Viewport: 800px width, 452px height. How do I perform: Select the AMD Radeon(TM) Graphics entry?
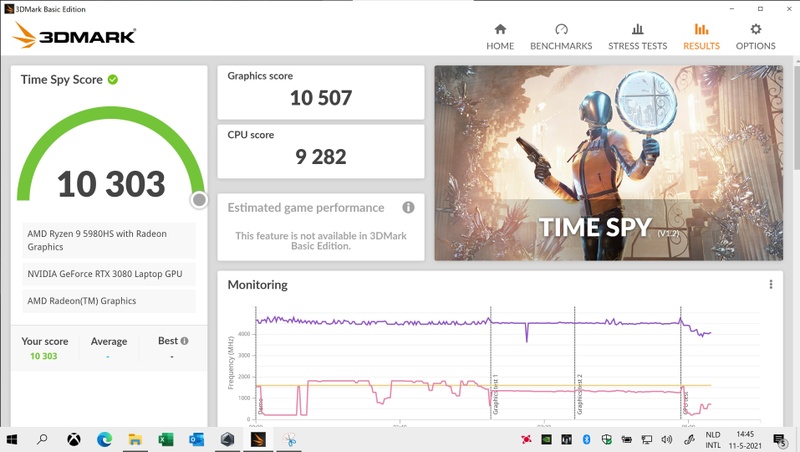(x=109, y=301)
